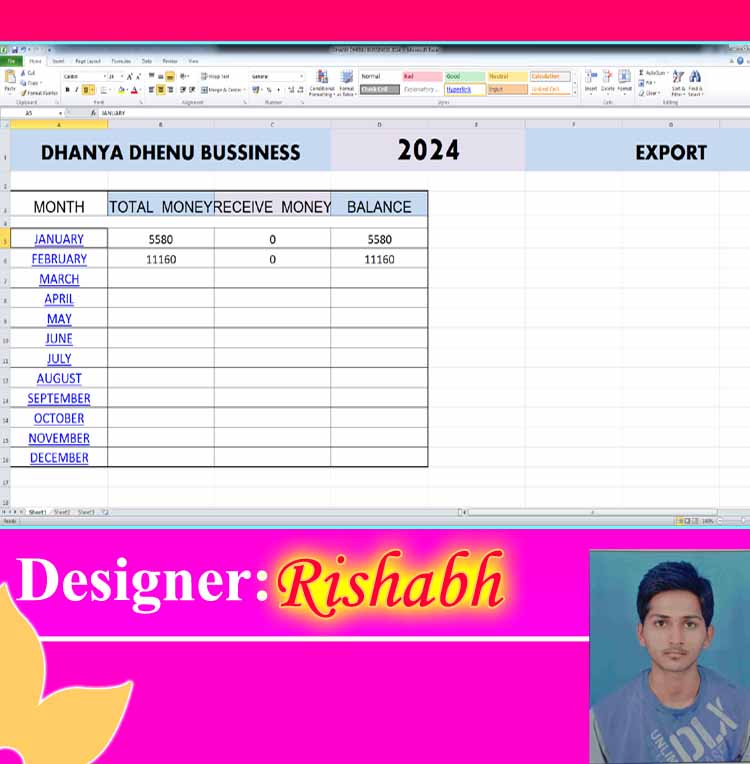Open the General number format dropdown
This screenshot has width=750, height=764.
pyautogui.click(x=301, y=76)
